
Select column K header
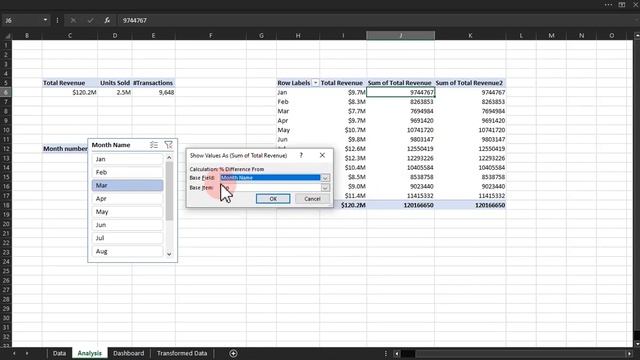pyautogui.click(x=470, y=36)
